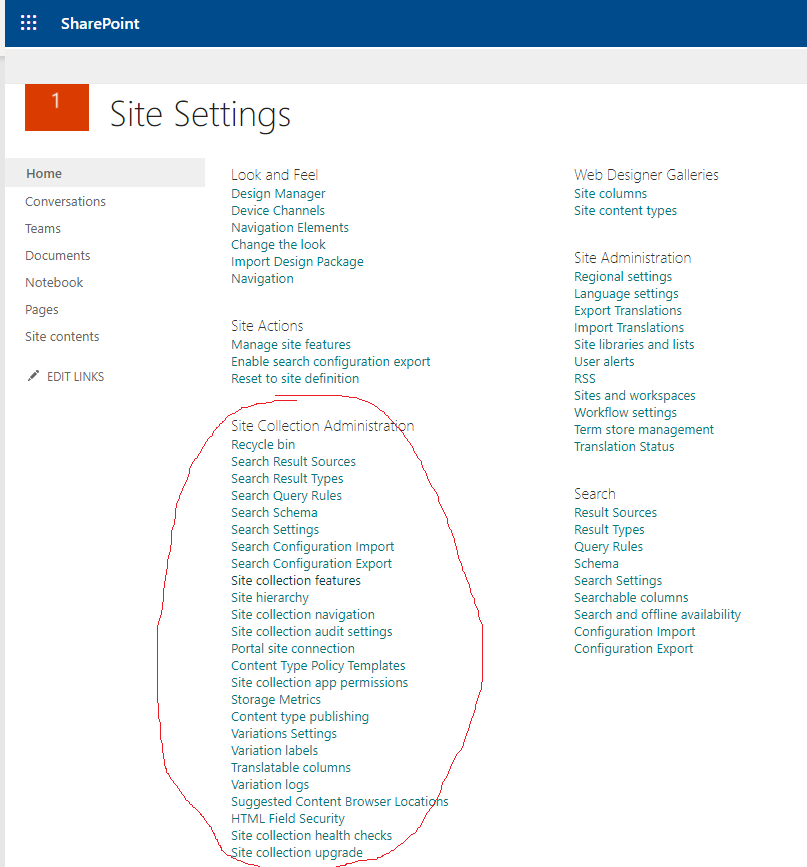Open Sites and workspaces

(635, 396)
